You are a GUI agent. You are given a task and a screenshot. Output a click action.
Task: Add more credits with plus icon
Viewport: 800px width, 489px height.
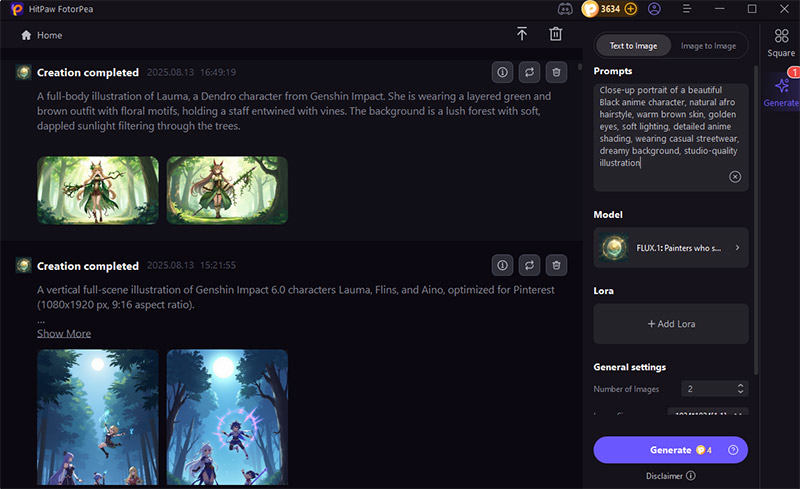click(x=631, y=9)
